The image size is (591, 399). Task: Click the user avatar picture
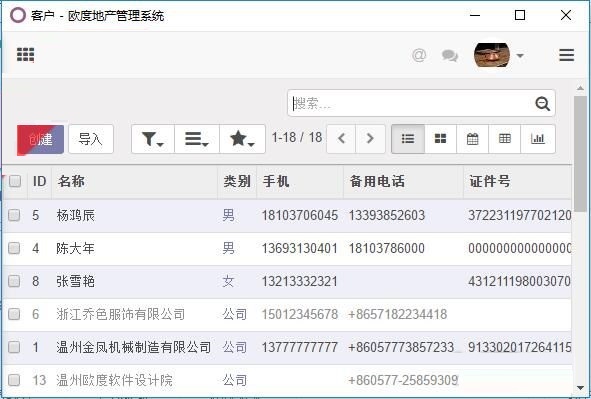(x=492, y=55)
